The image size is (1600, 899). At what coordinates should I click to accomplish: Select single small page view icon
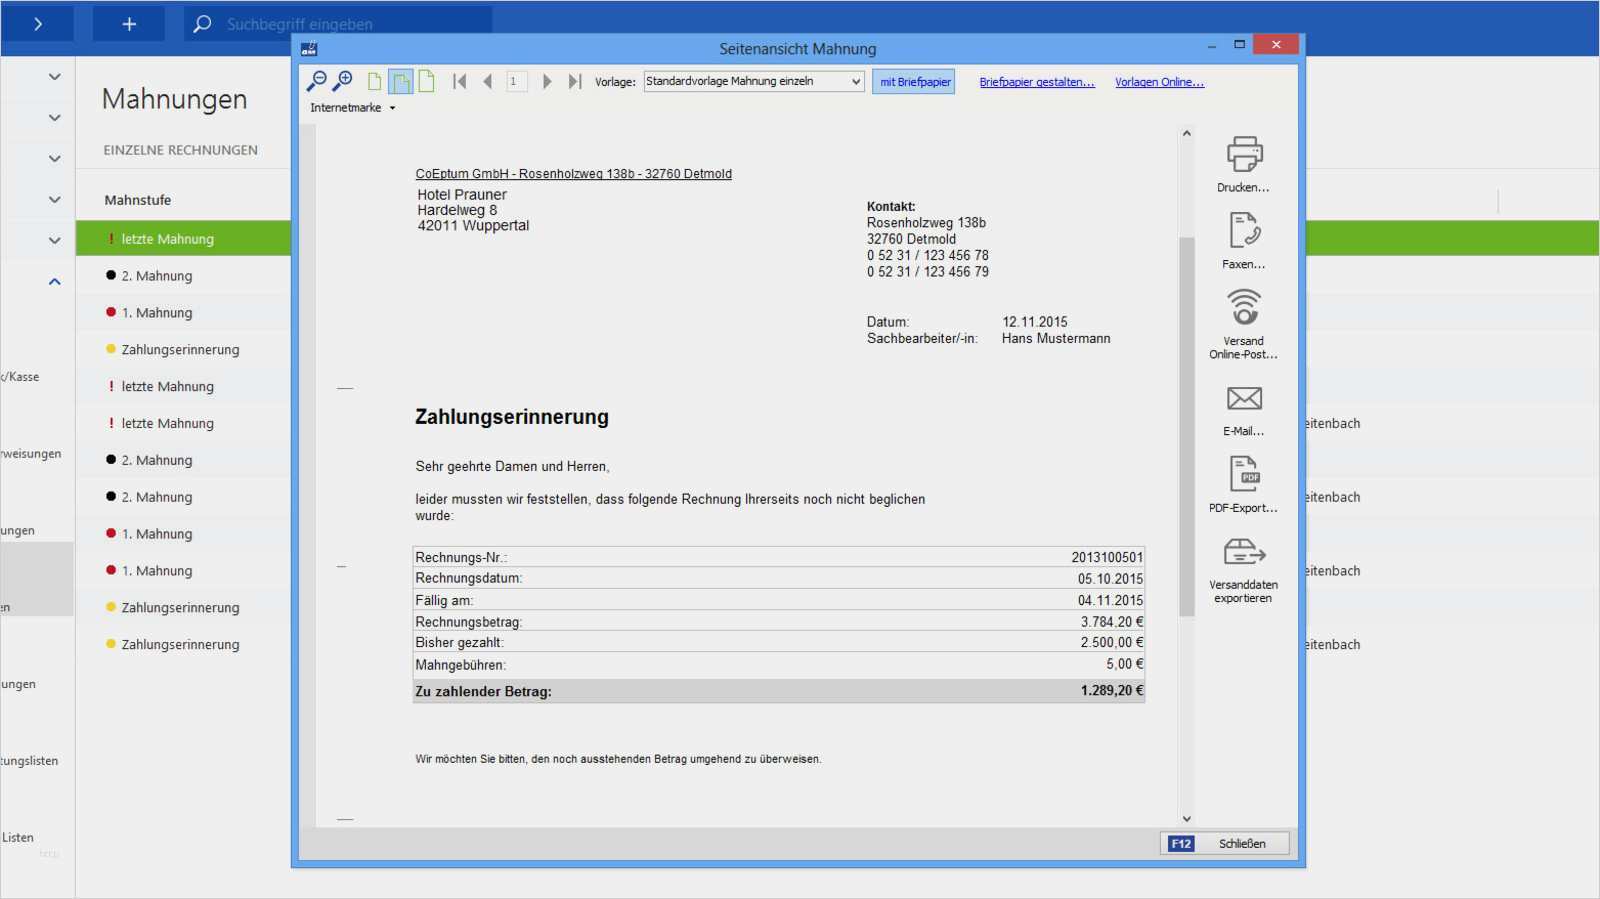[x=374, y=82]
